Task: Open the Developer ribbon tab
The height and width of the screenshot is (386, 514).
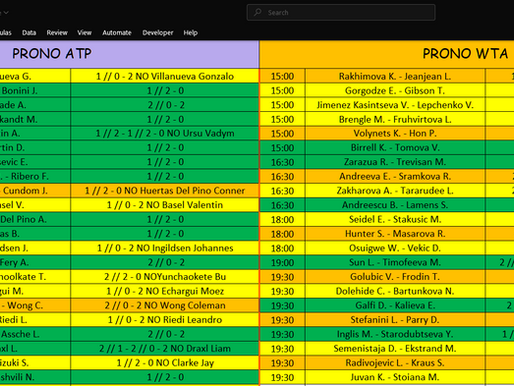Action: coord(158,33)
